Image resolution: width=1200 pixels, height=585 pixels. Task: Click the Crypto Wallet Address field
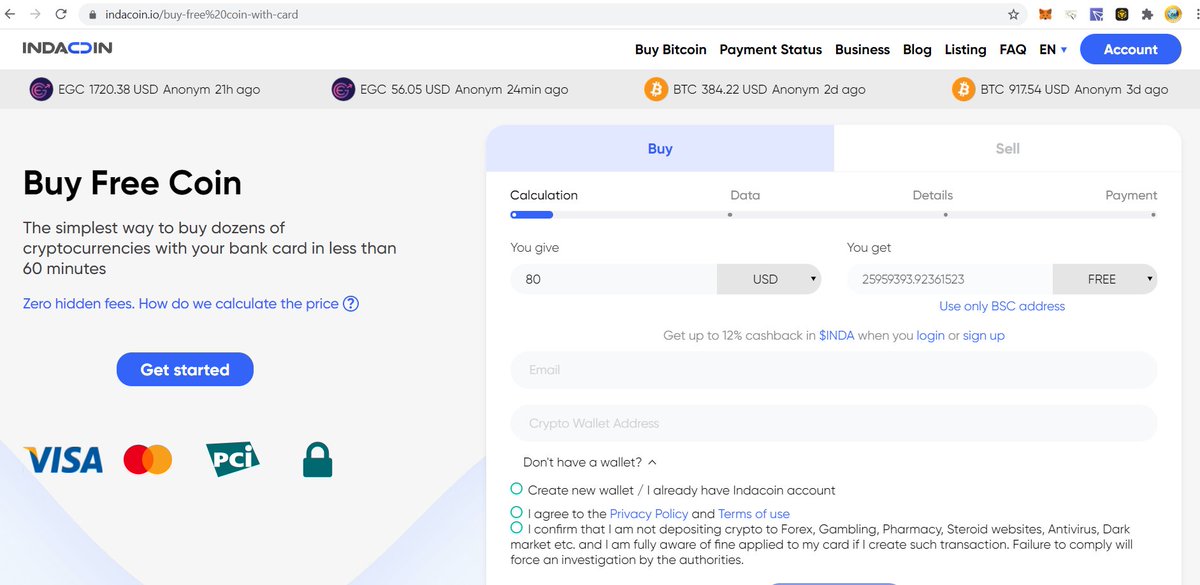coord(833,424)
